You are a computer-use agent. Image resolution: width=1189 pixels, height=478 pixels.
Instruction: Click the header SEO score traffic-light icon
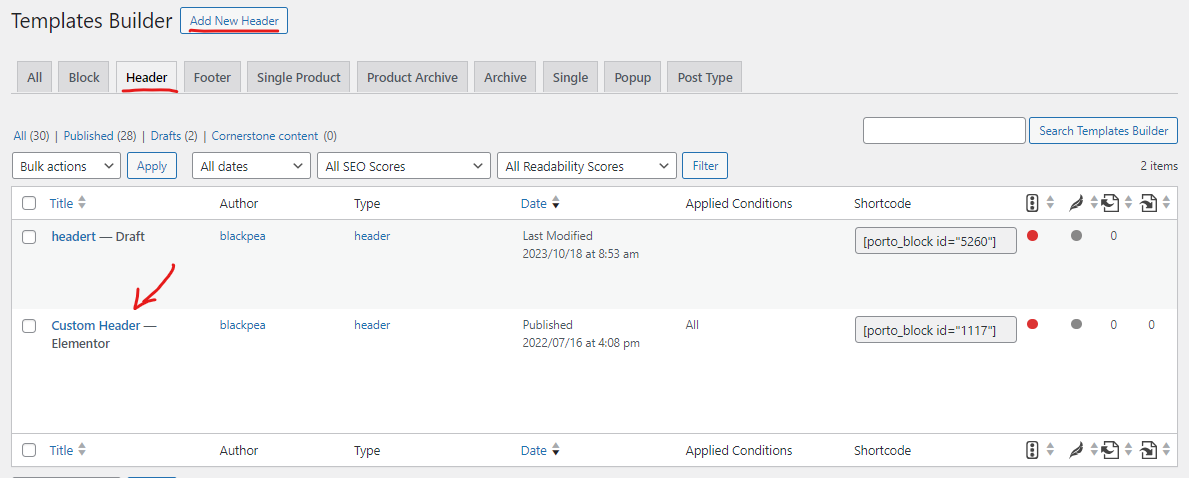[1031, 203]
